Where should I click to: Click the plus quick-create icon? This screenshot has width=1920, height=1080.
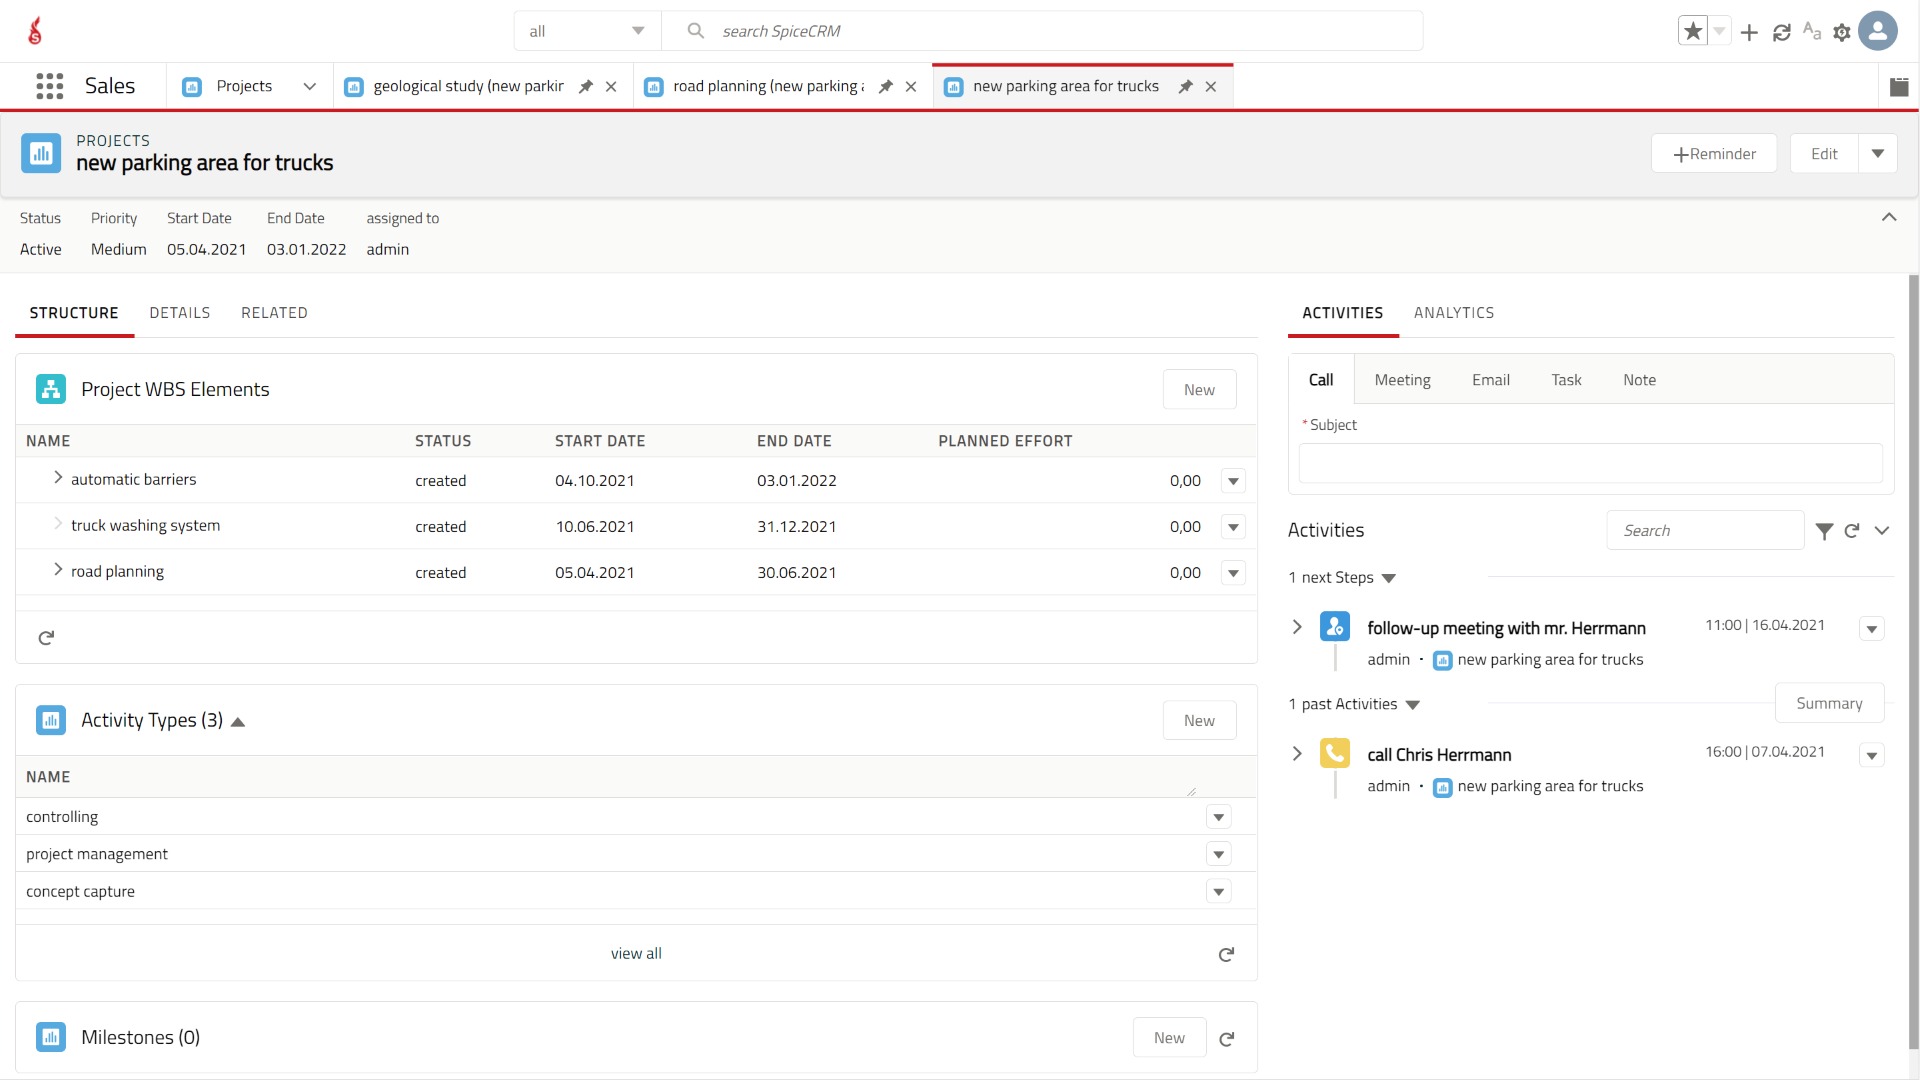(x=1749, y=32)
